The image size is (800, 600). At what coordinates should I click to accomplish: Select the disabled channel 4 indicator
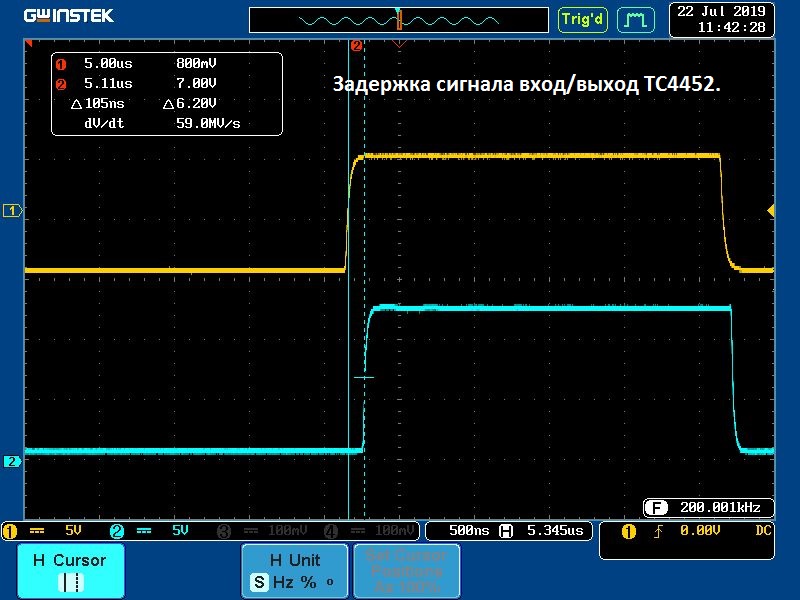coord(331,532)
